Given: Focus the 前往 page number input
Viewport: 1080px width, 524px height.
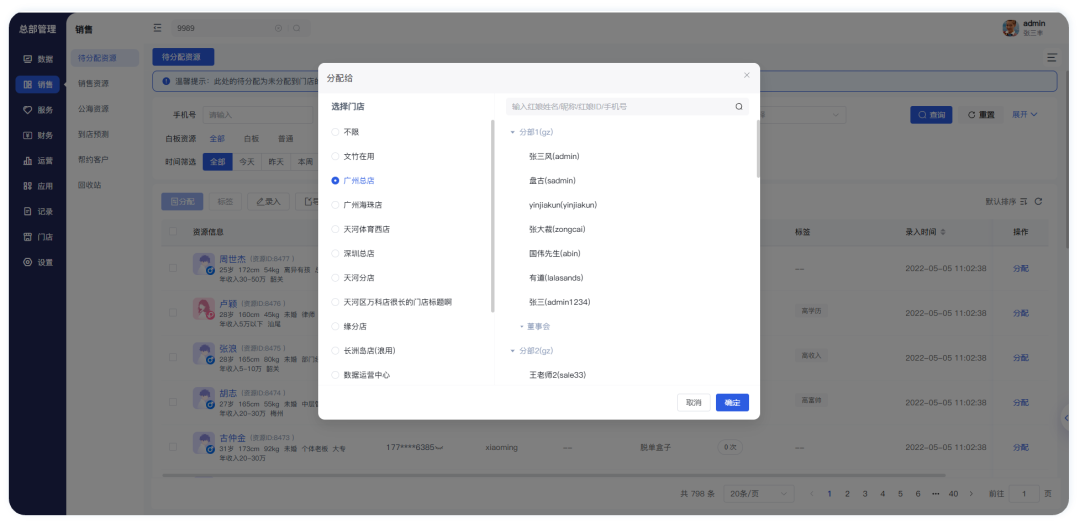Looking at the screenshot, I should [1024, 494].
